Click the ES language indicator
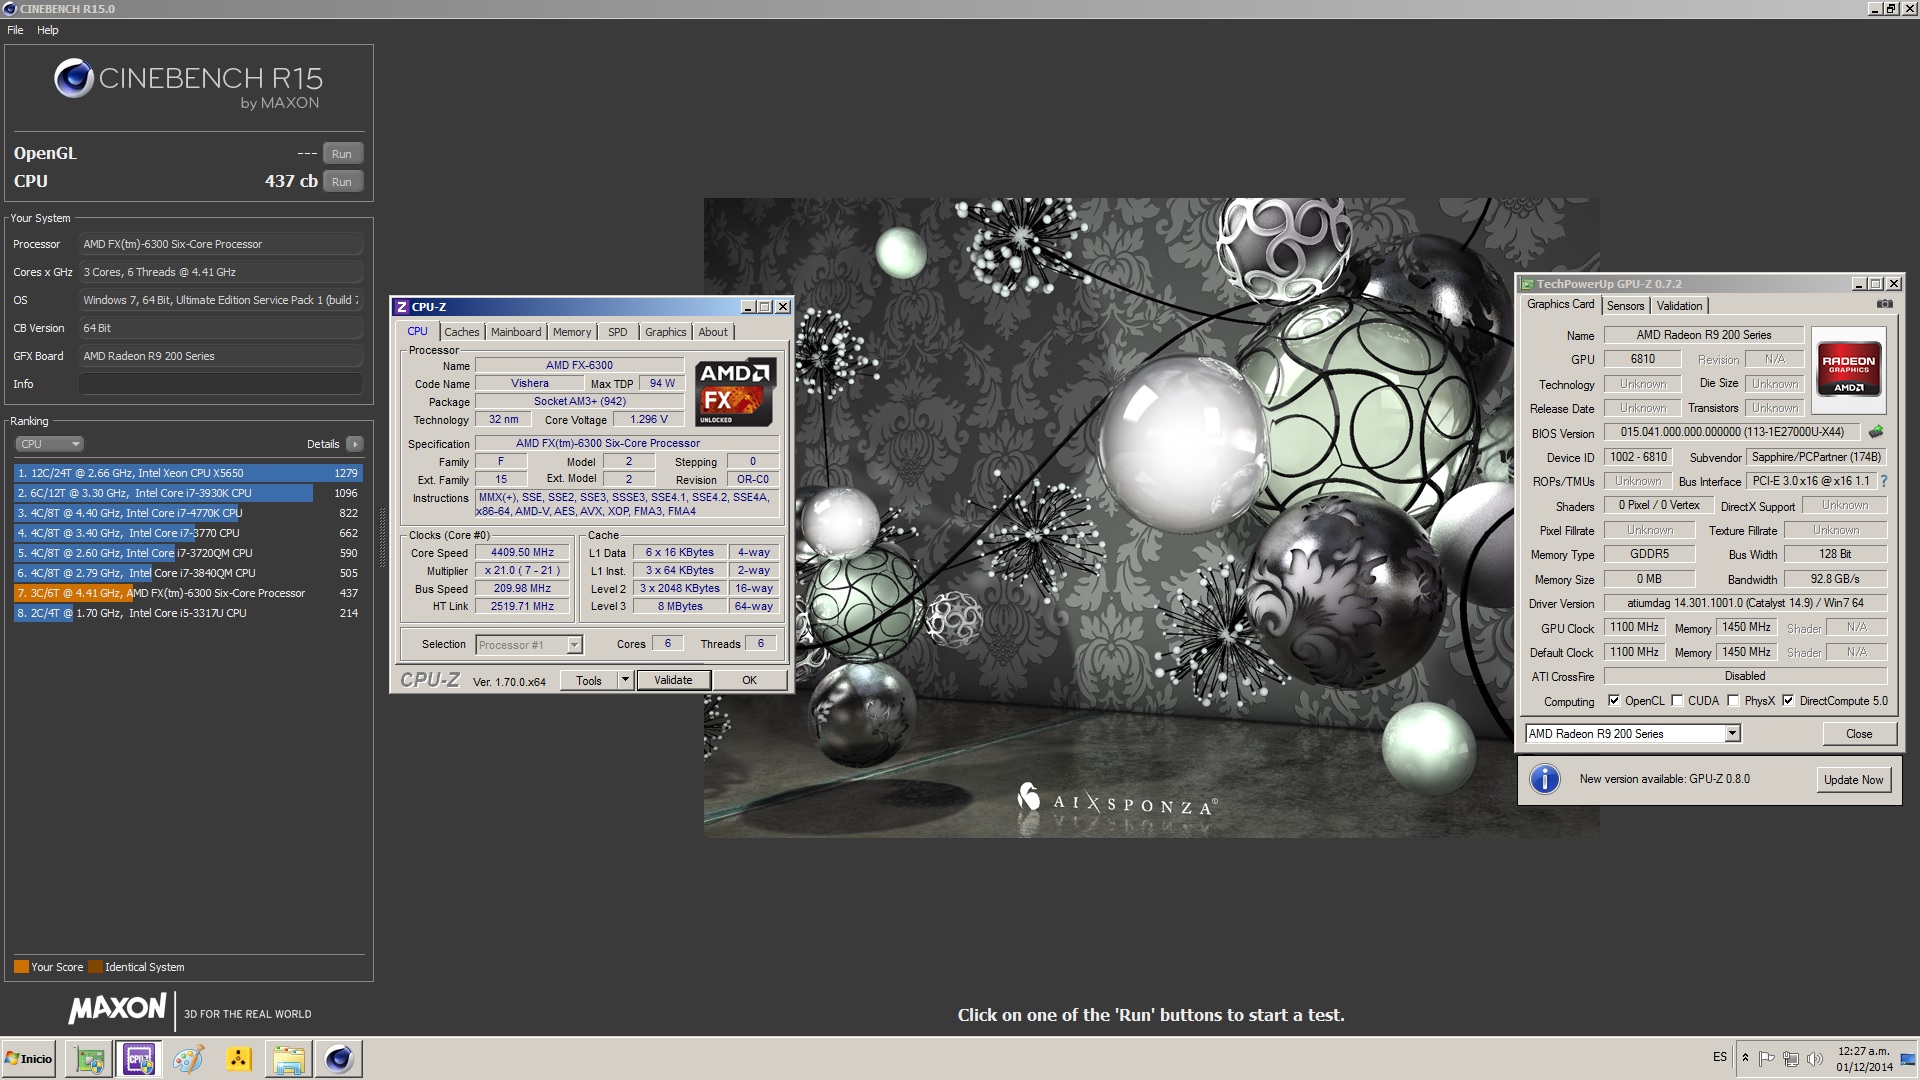The height and width of the screenshot is (1080, 1920). [x=1720, y=1057]
